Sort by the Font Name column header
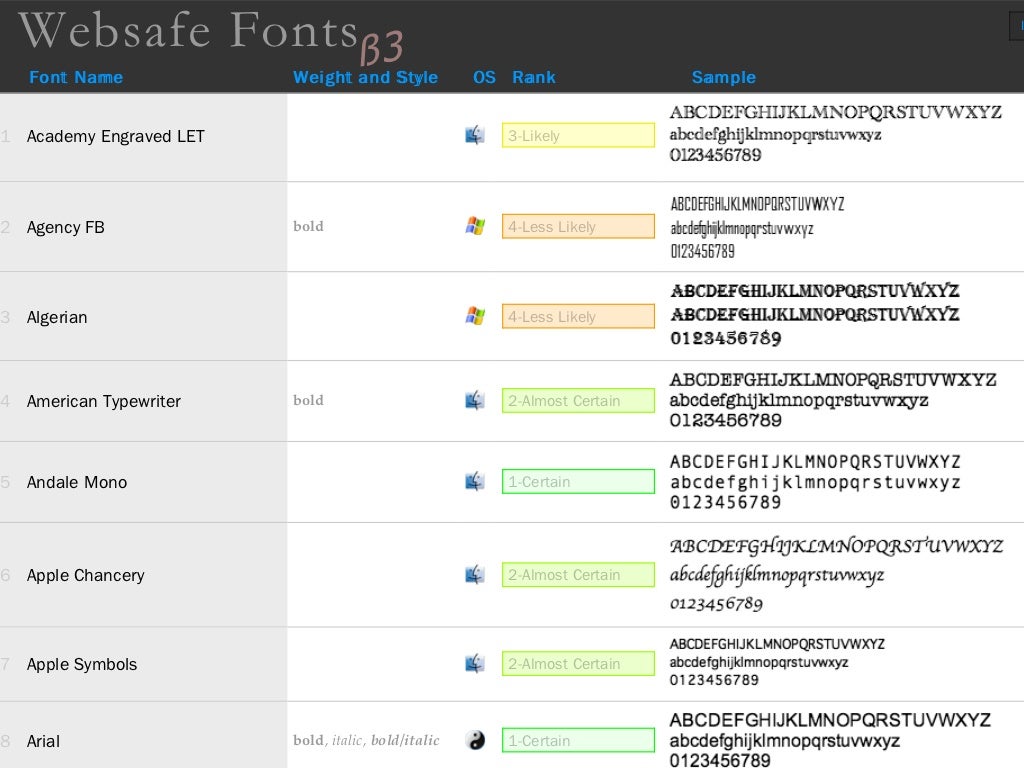The width and height of the screenshot is (1024, 768). (76, 77)
